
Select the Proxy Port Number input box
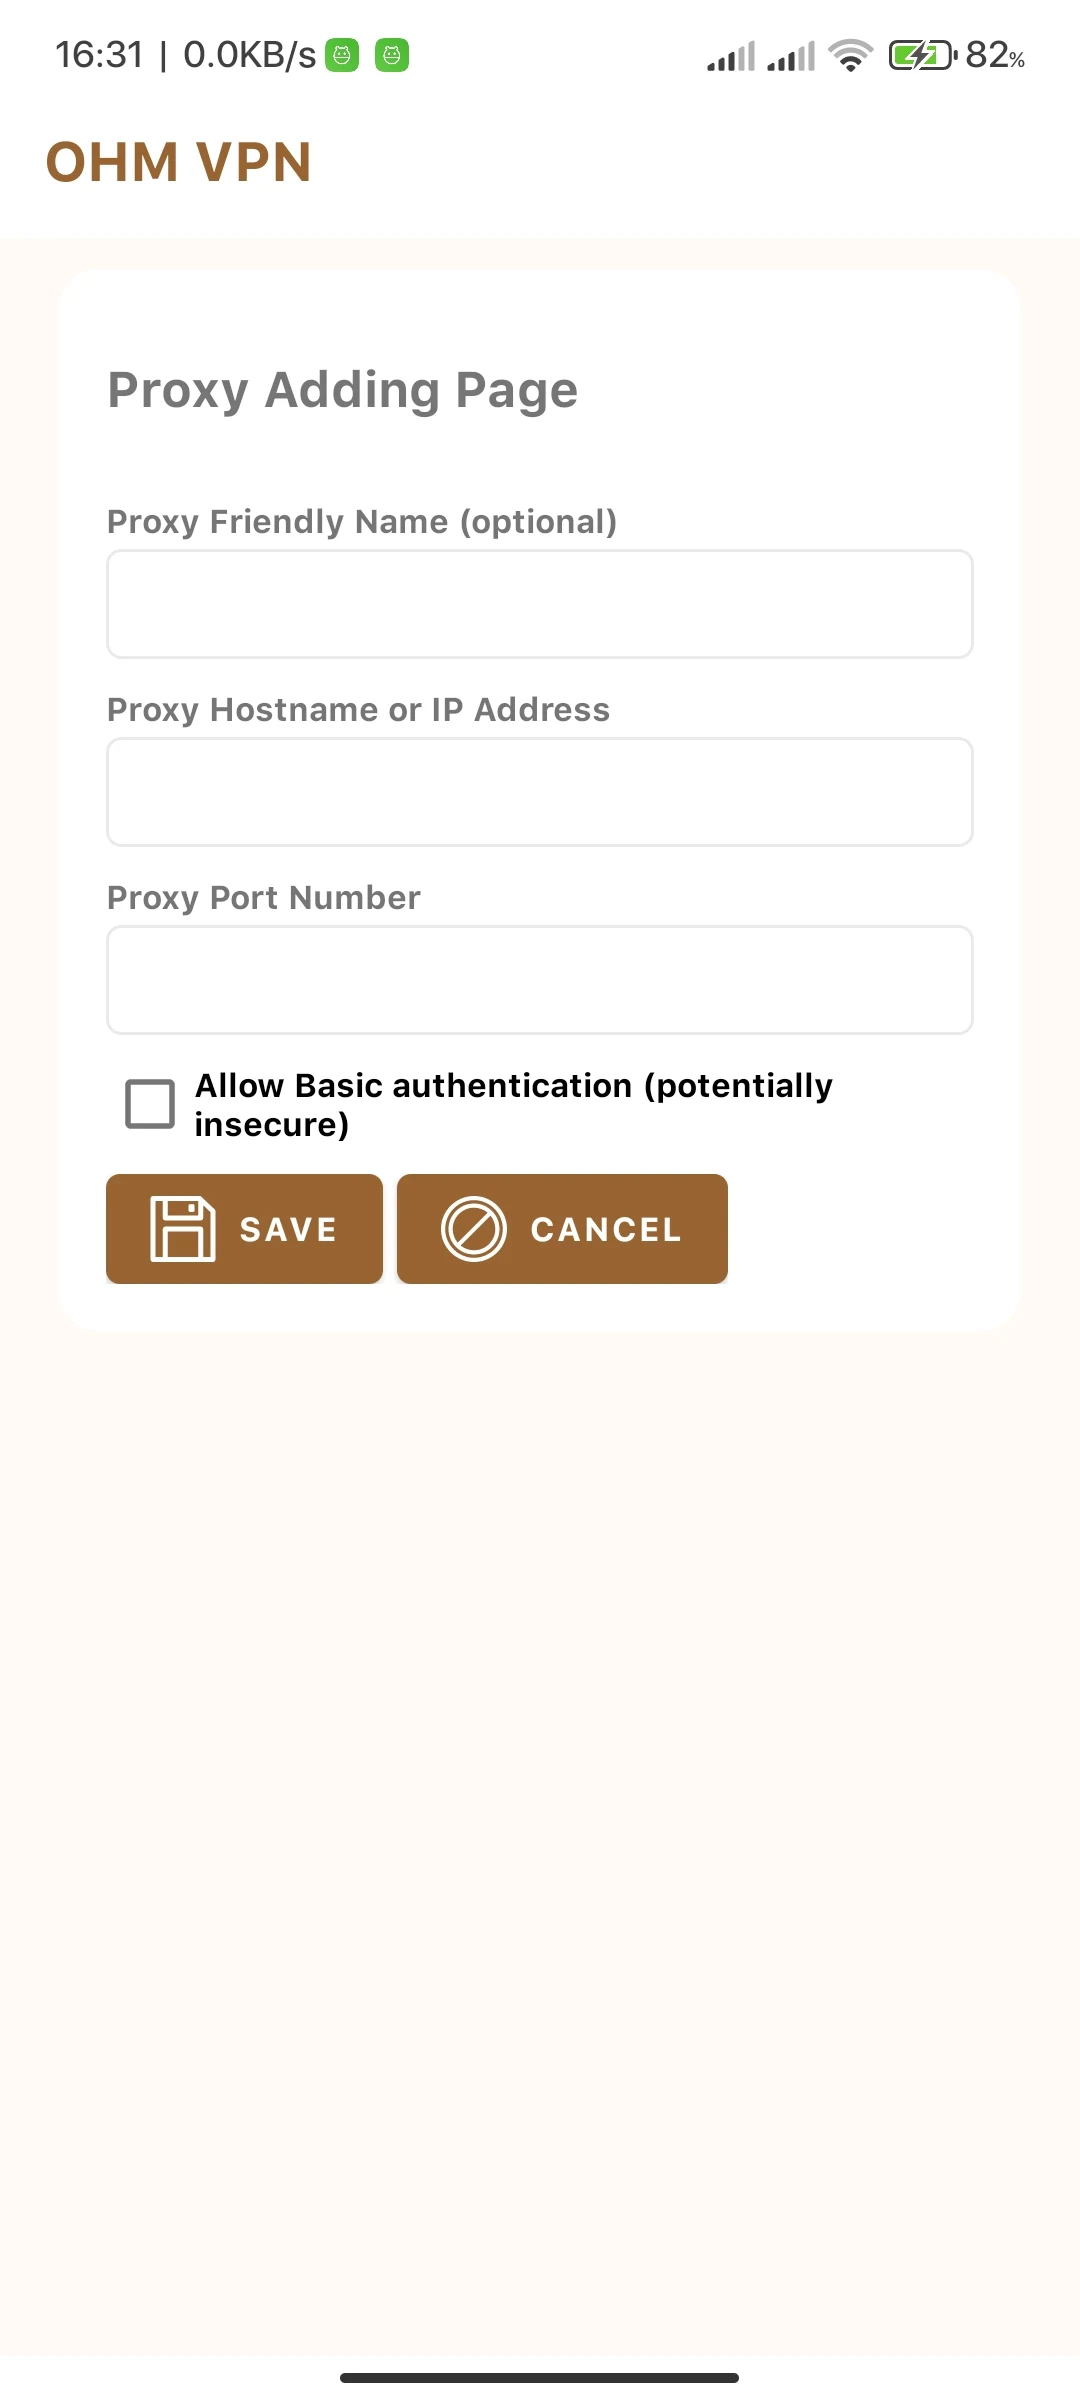tap(540, 980)
